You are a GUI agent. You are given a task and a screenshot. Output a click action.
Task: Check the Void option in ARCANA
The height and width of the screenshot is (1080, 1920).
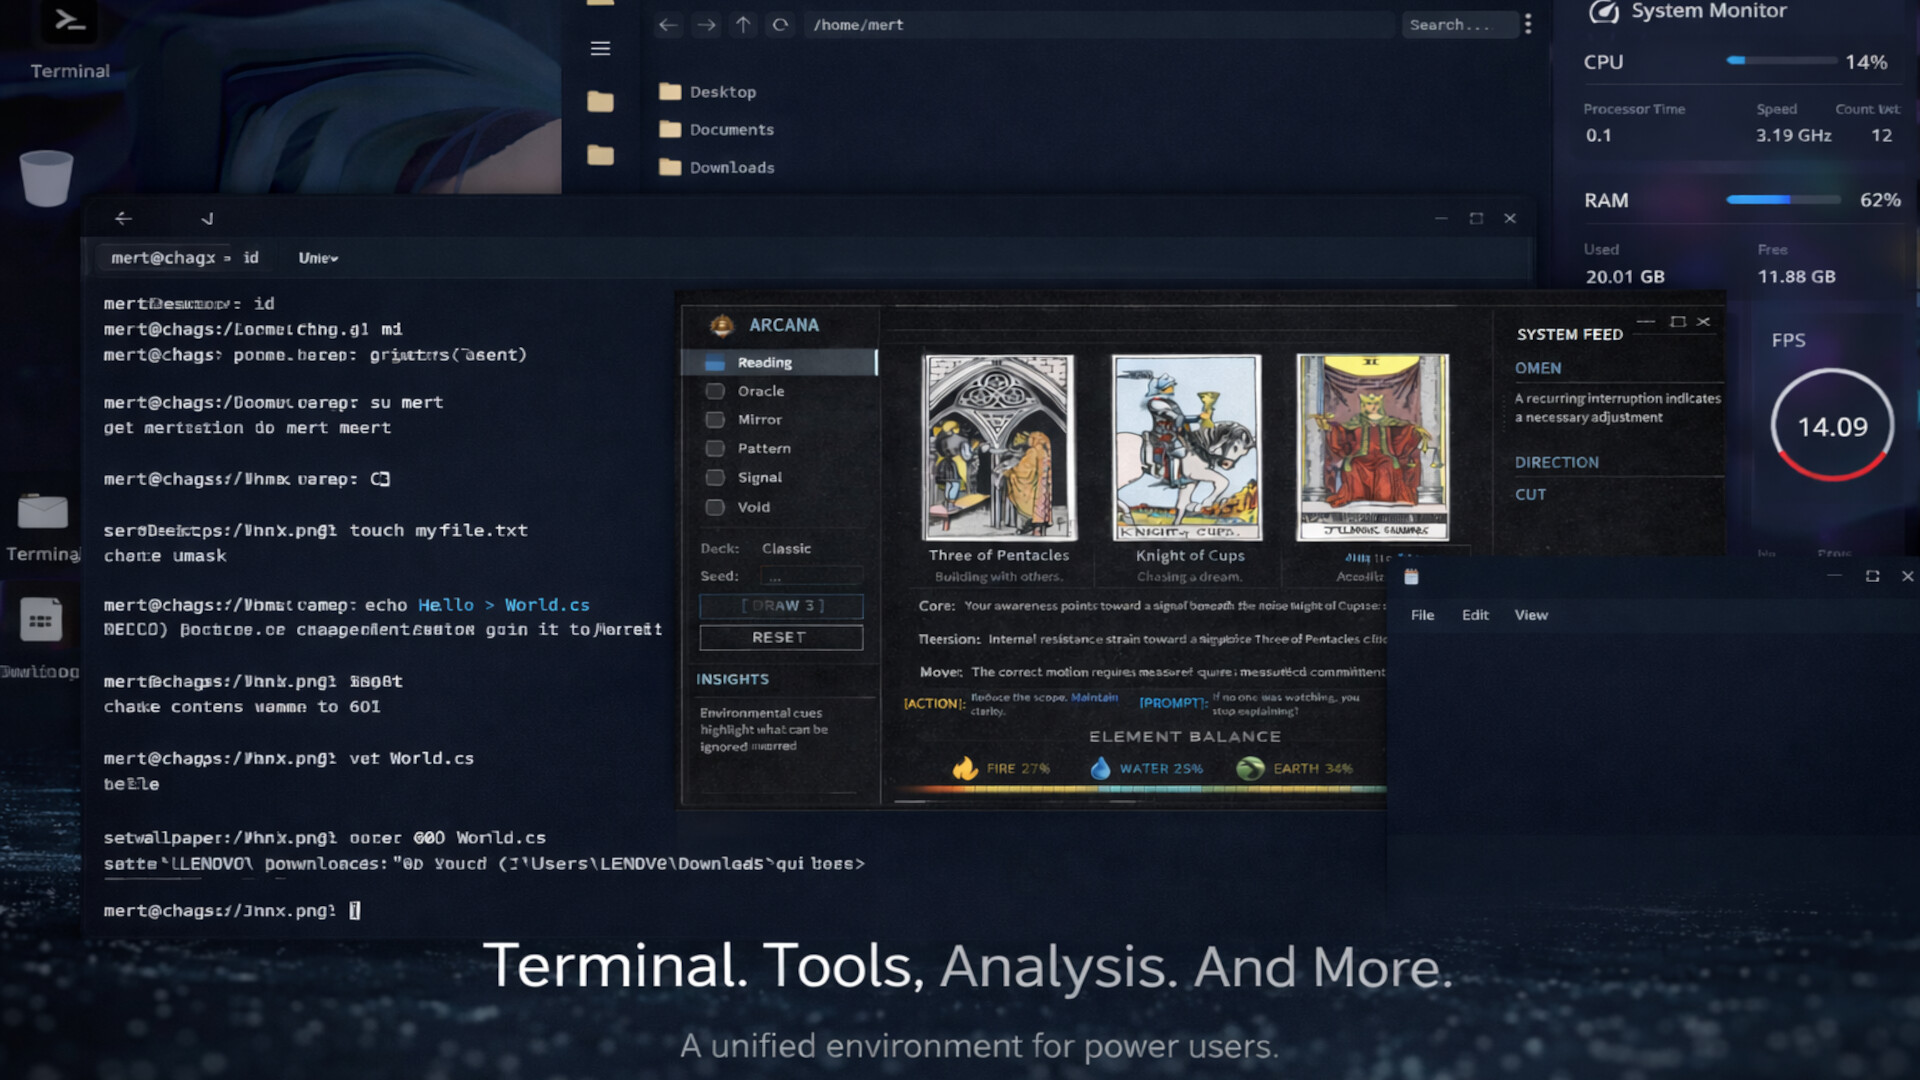(x=715, y=507)
